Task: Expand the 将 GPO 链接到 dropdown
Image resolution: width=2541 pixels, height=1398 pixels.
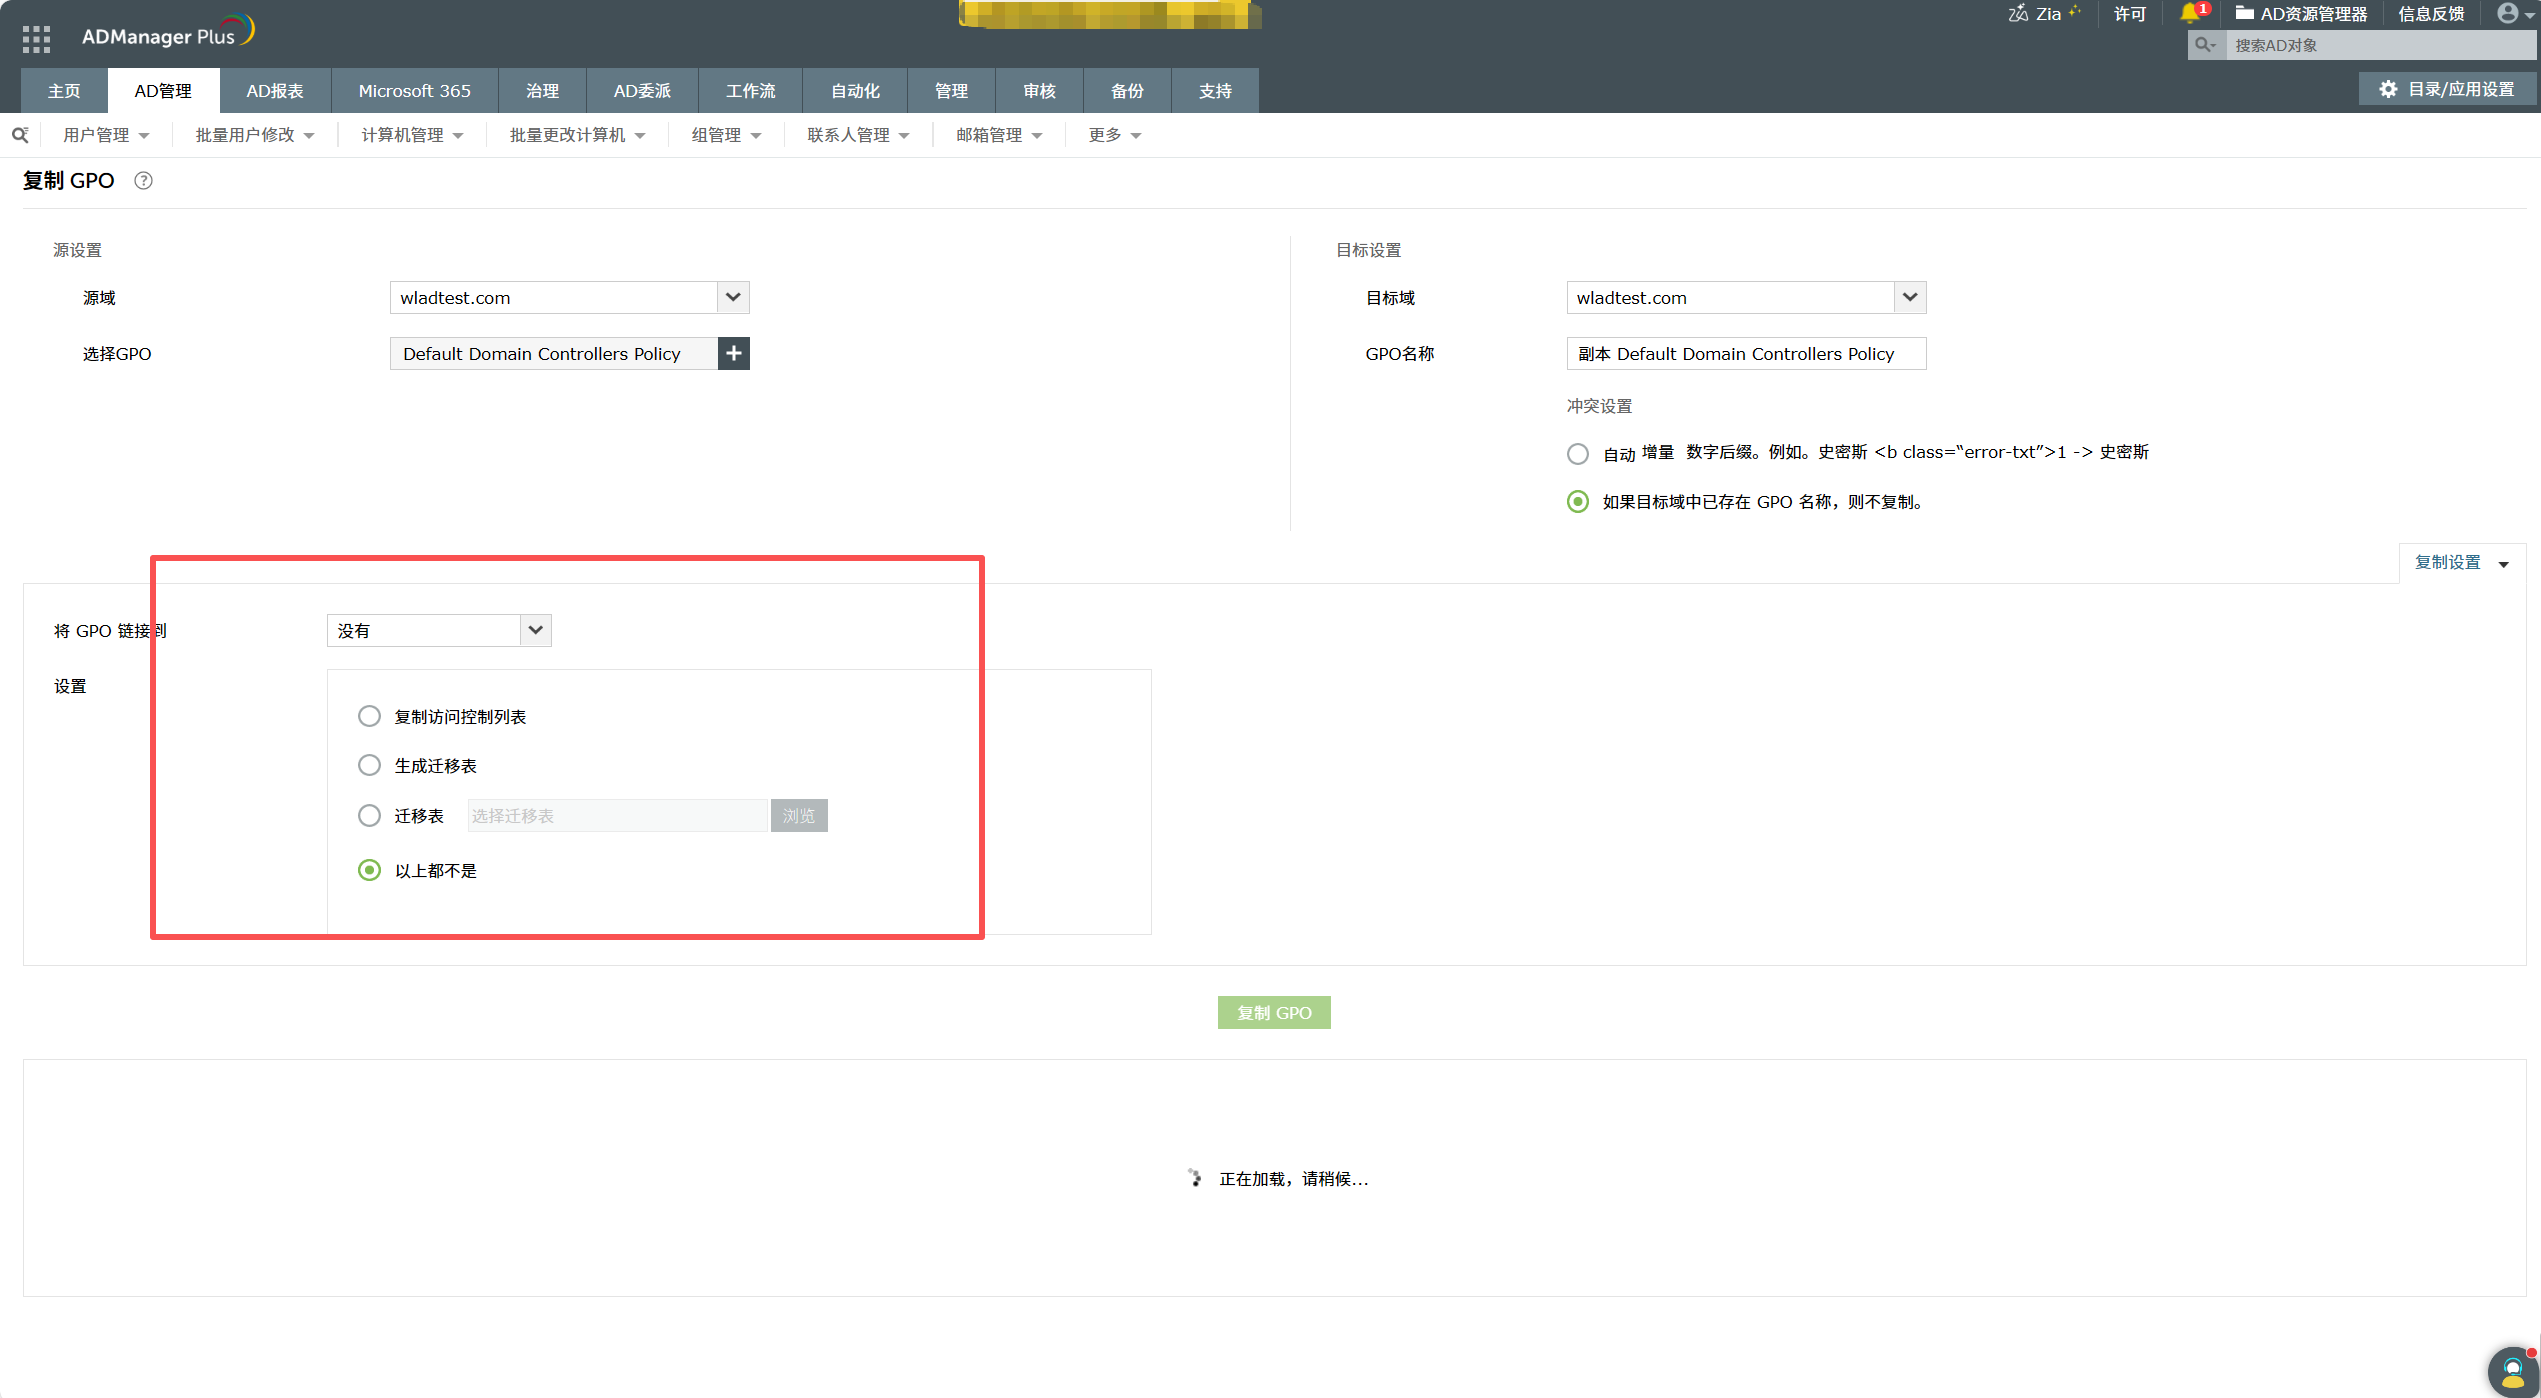Action: [535, 630]
